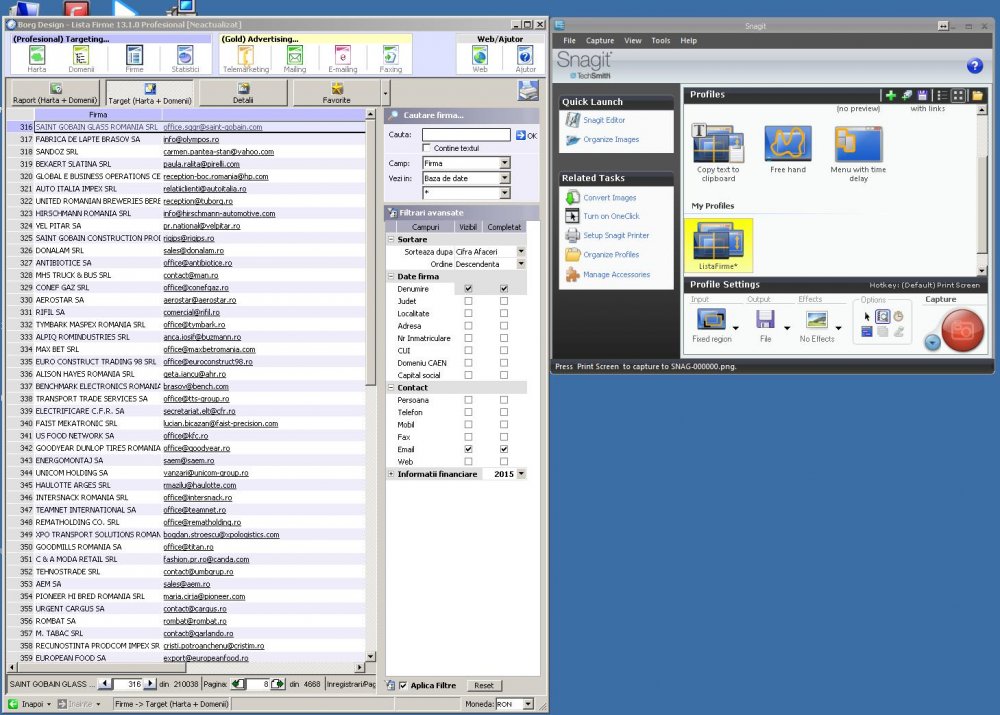1000x715 pixels.
Task: Click the No Effects icon
Action: [816, 319]
